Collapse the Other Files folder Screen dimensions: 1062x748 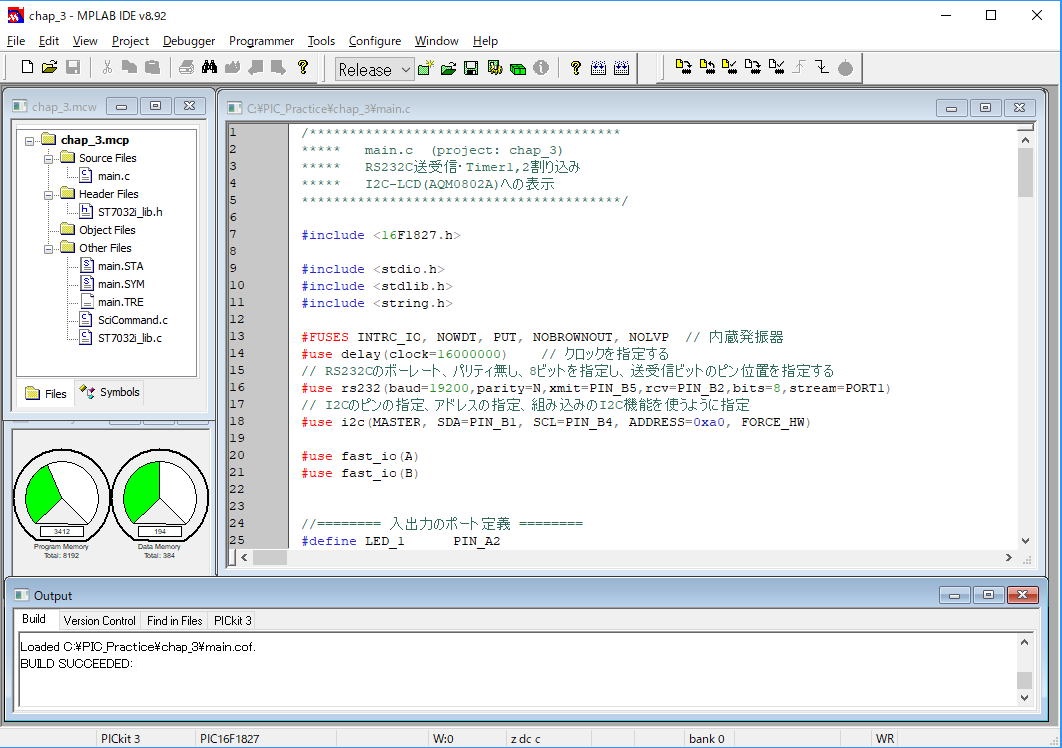tap(47, 248)
